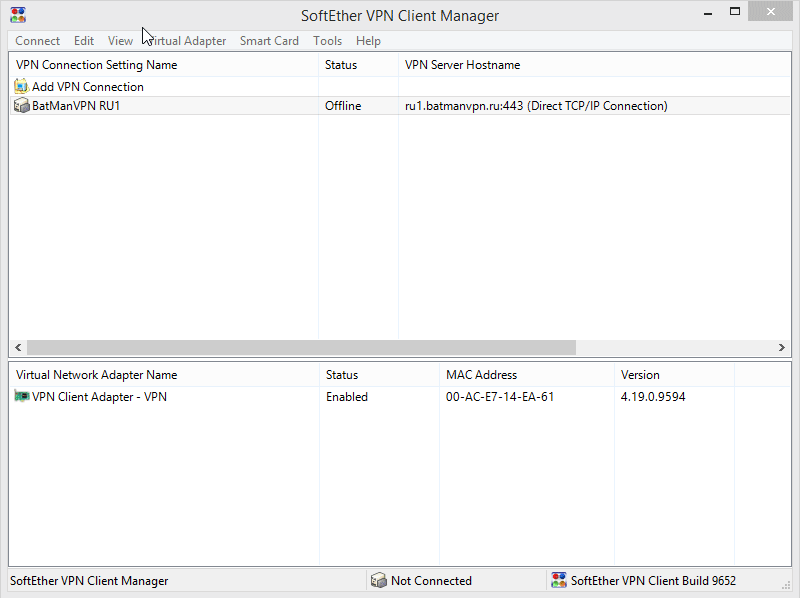
Task: Select the BatManVPN RU1 connection row
Action: click(x=150, y=105)
